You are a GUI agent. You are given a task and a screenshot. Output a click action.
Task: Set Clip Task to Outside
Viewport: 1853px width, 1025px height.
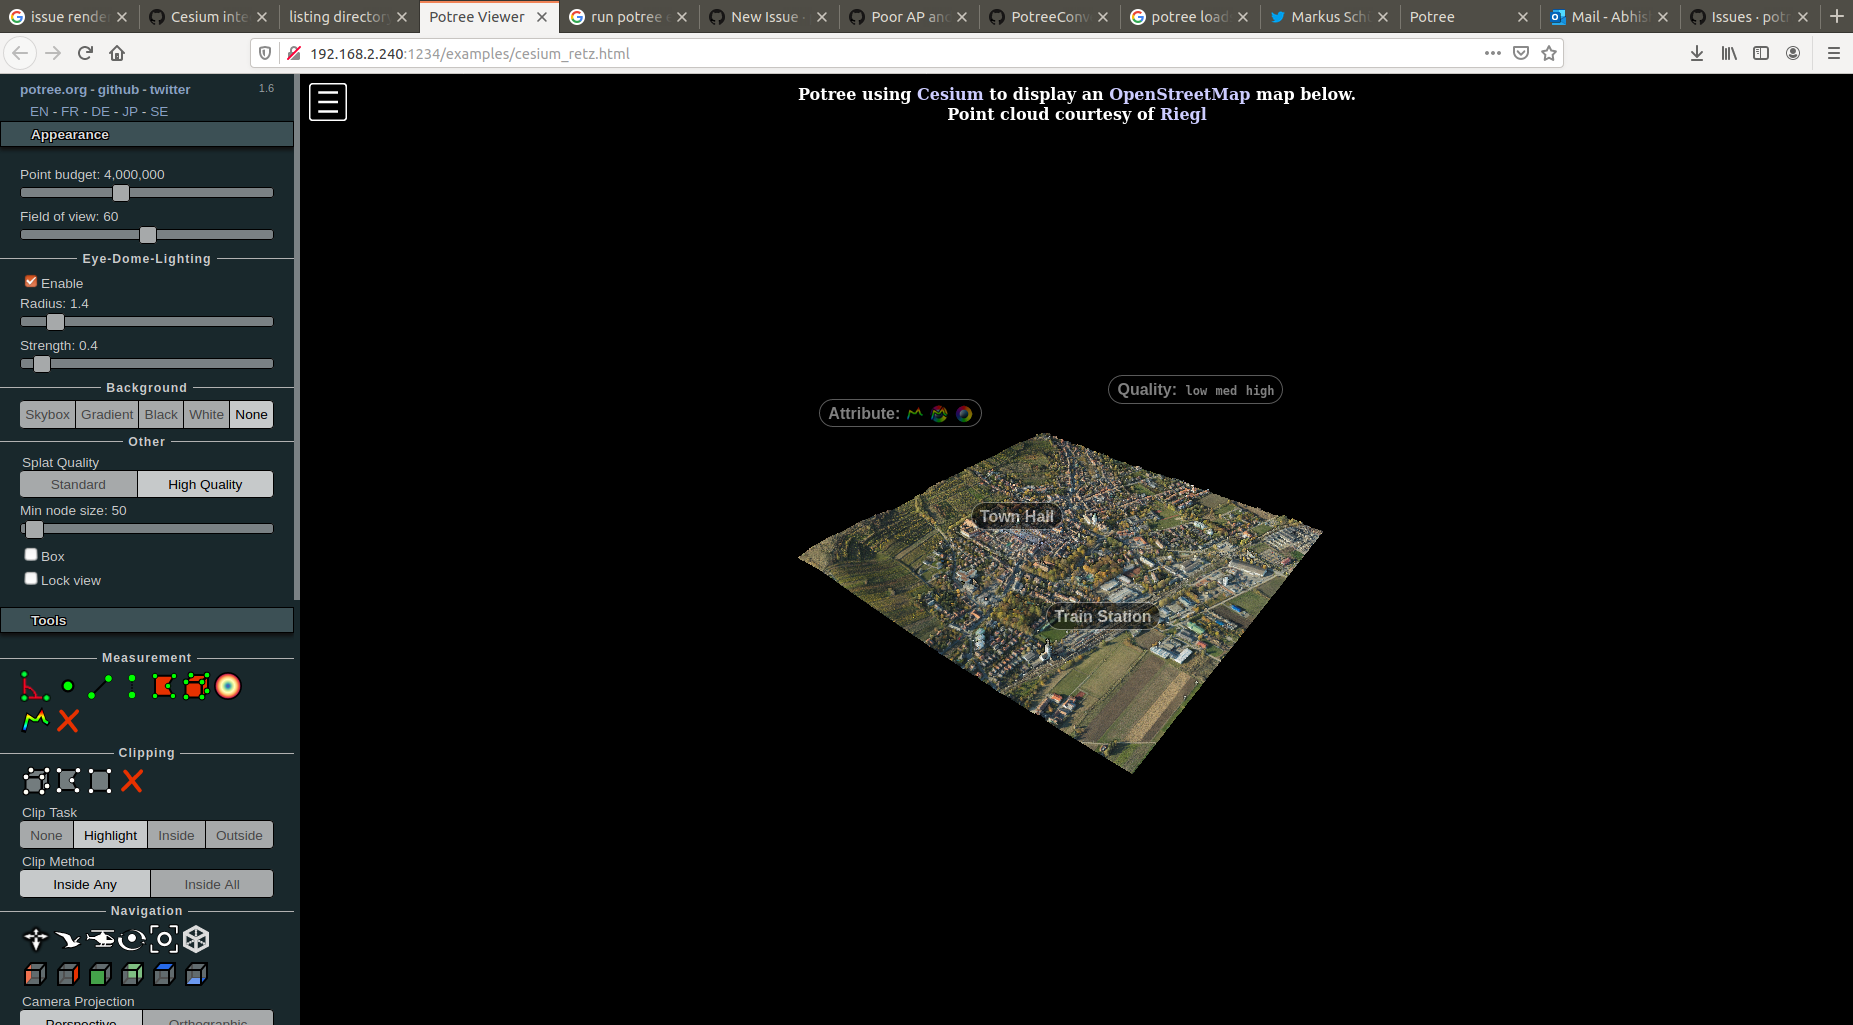pos(239,834)
